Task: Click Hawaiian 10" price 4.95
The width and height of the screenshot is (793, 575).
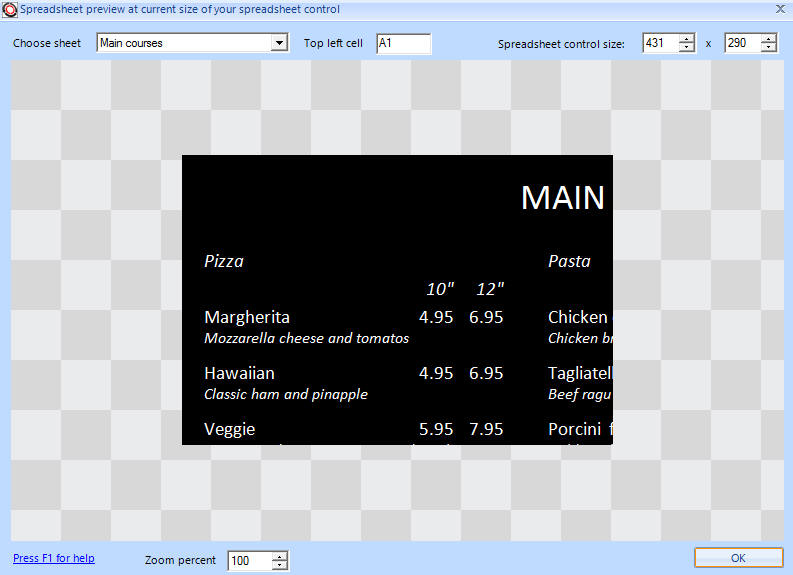Action: [x=436, y=373]
